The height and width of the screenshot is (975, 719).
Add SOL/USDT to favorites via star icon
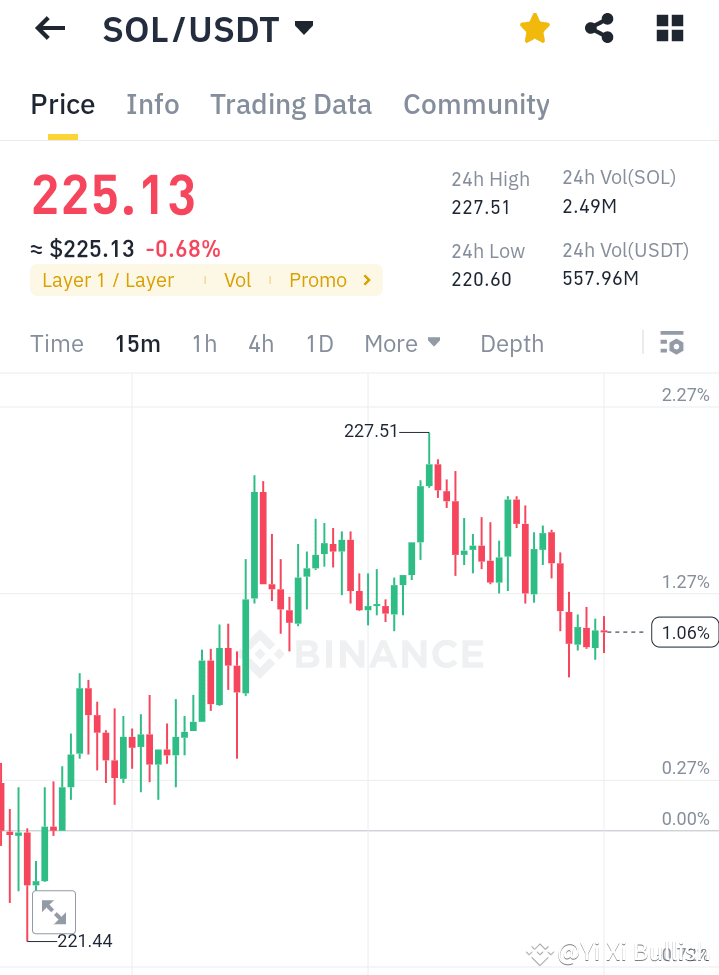pos(534,28)
